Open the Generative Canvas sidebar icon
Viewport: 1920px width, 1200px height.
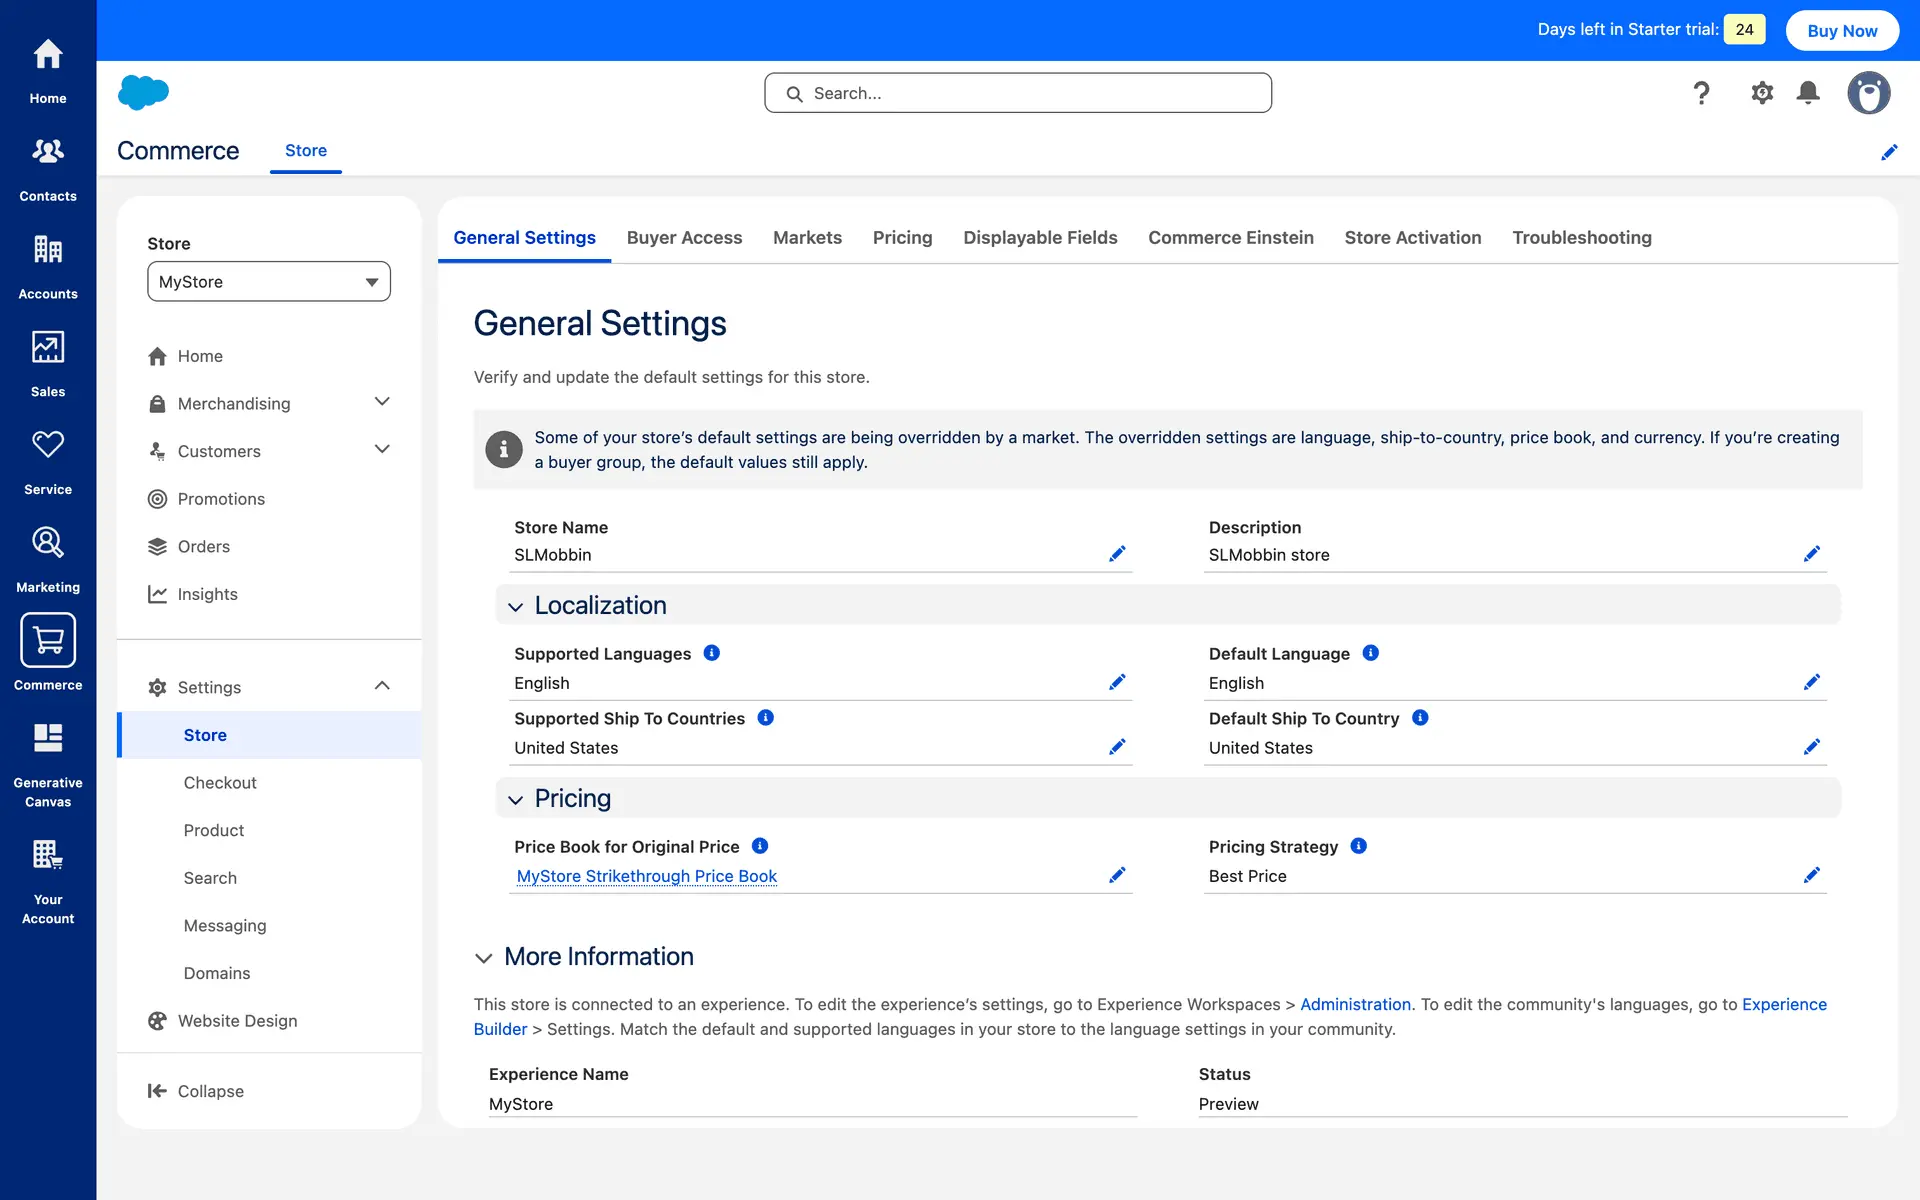pos(48,739)
